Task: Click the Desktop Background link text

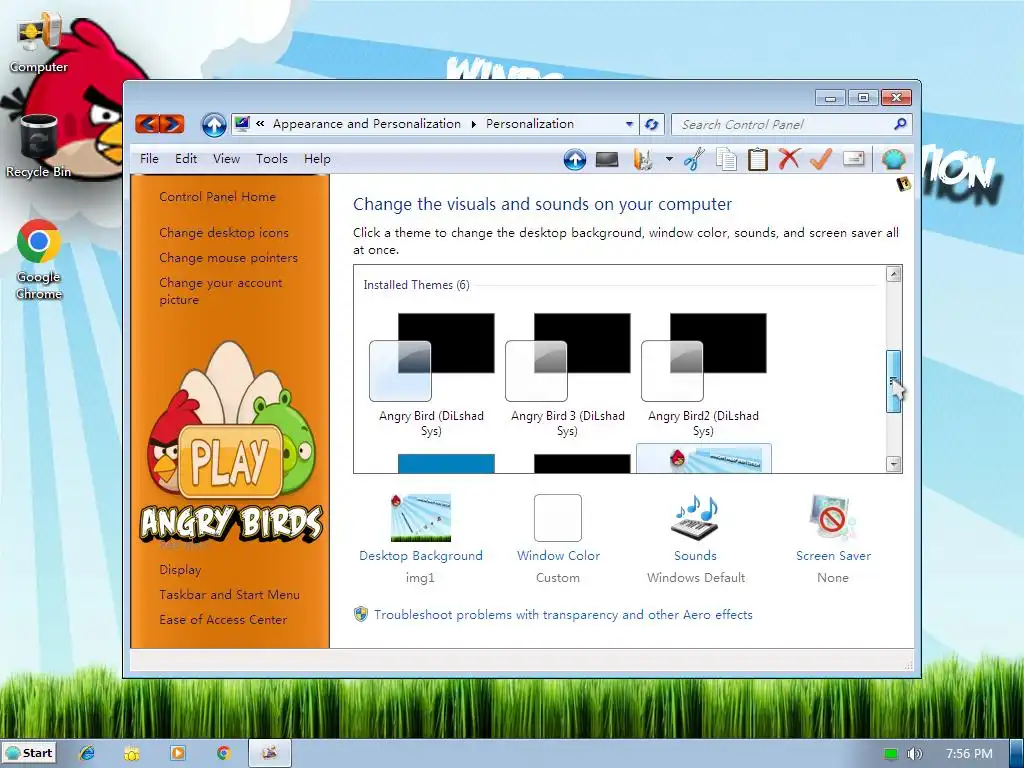Action: click(421, 556)
